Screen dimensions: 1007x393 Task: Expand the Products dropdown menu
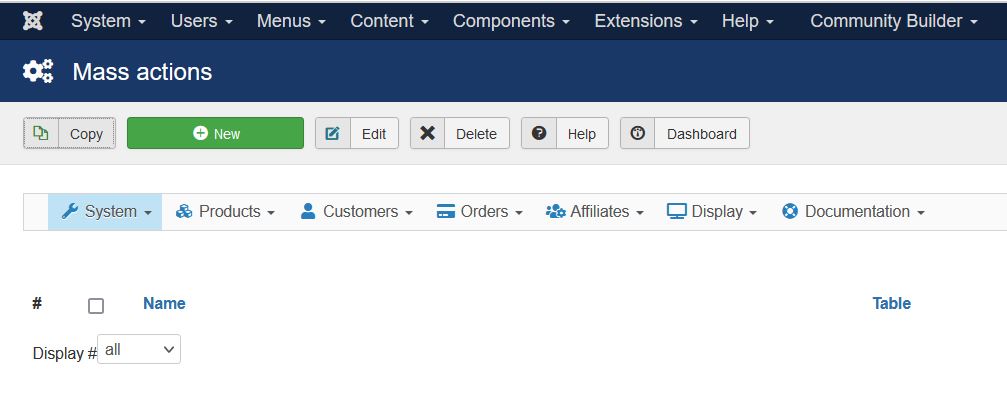(x=225, y=211)
